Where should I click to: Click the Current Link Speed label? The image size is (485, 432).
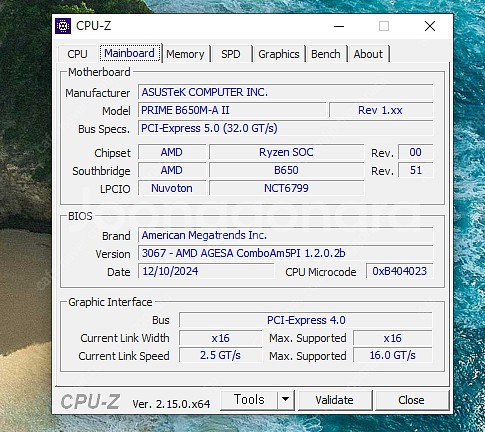(x=124, y=356)
